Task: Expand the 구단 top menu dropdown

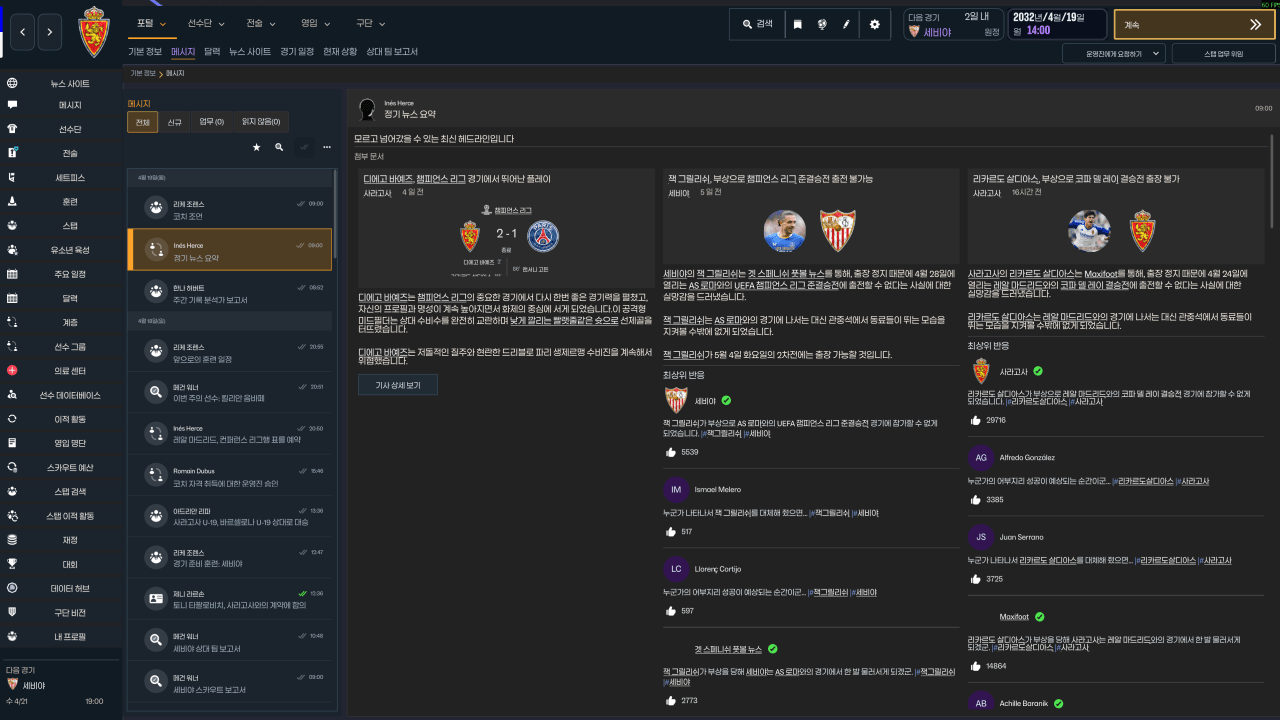Action: click(x=370, y=23)
